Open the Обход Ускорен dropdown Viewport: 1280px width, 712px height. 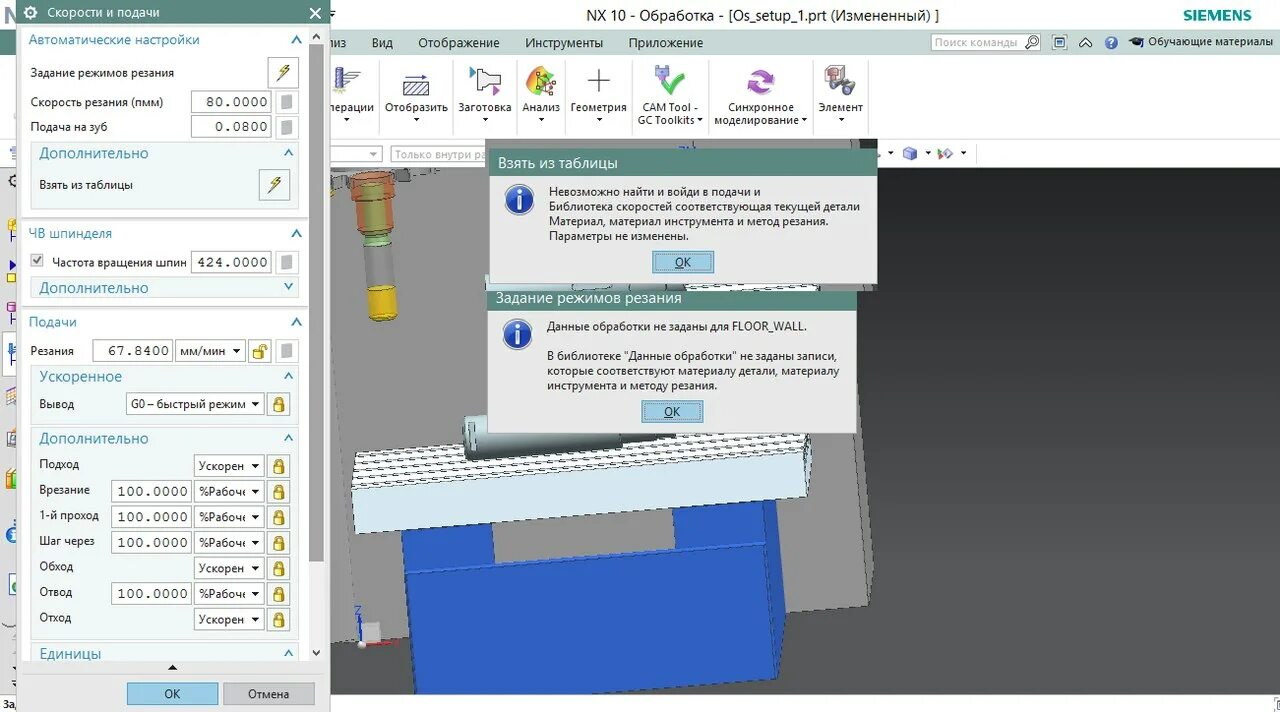pyautogui.click(x=229, y=568)
